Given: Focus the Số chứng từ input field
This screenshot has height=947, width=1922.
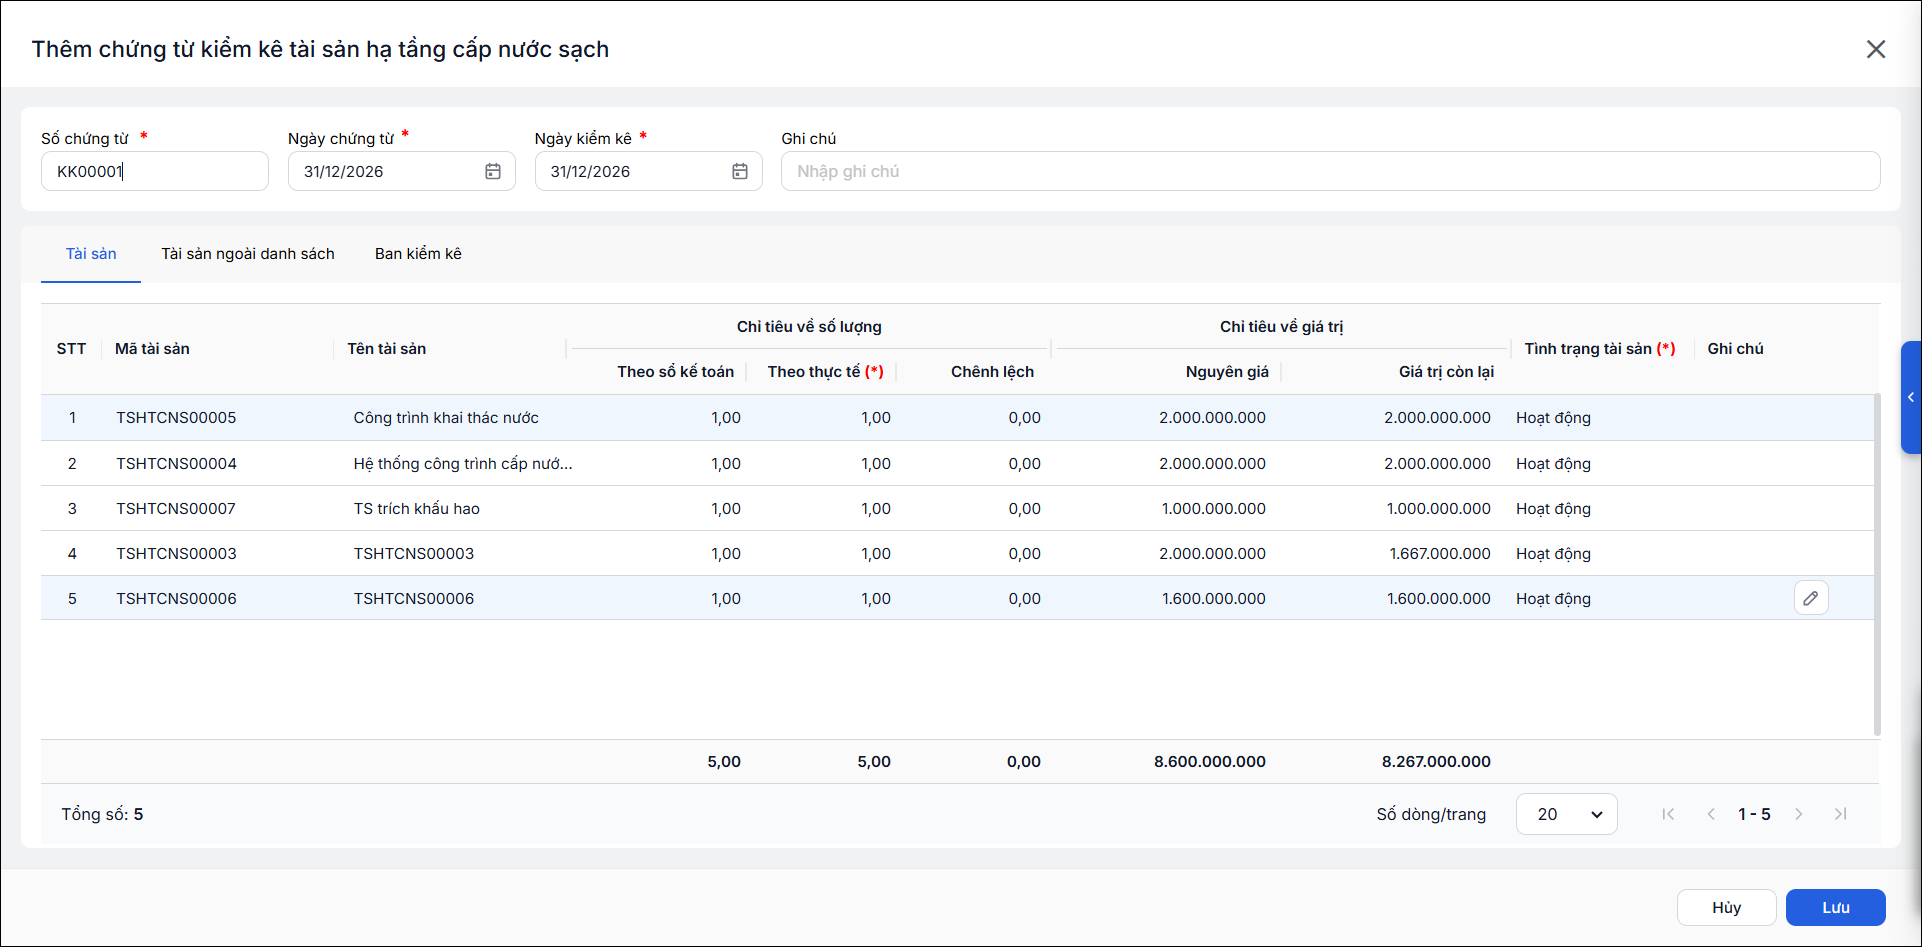Looking at the screenshot, I should pos(155,171).
